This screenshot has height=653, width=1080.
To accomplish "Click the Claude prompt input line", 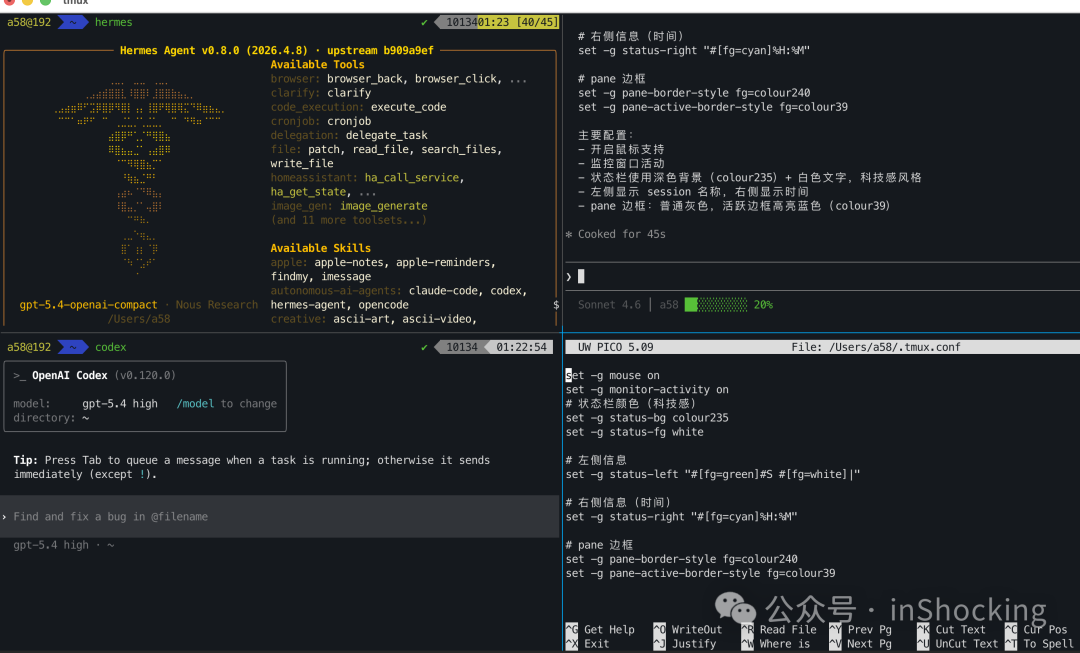I will click(x=822, y=276).
